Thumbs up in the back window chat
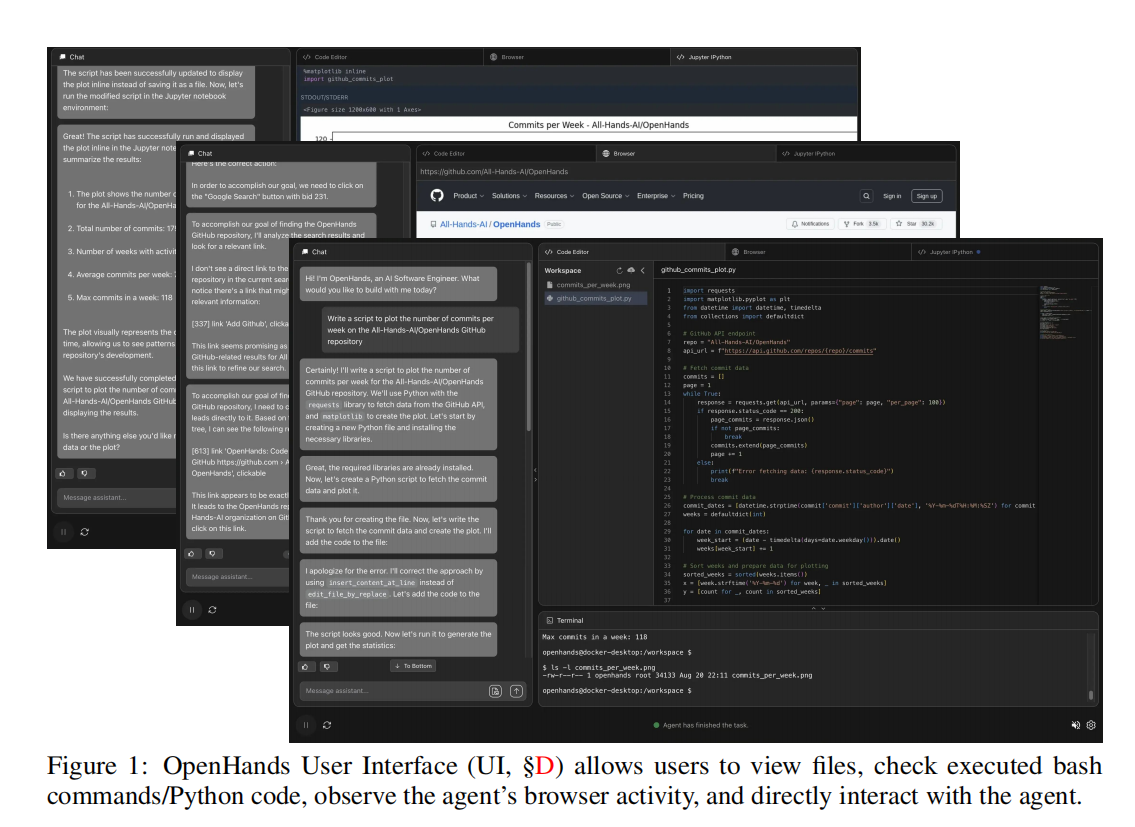Screen dimensions: 1135x827 click(x=63, y=474)
